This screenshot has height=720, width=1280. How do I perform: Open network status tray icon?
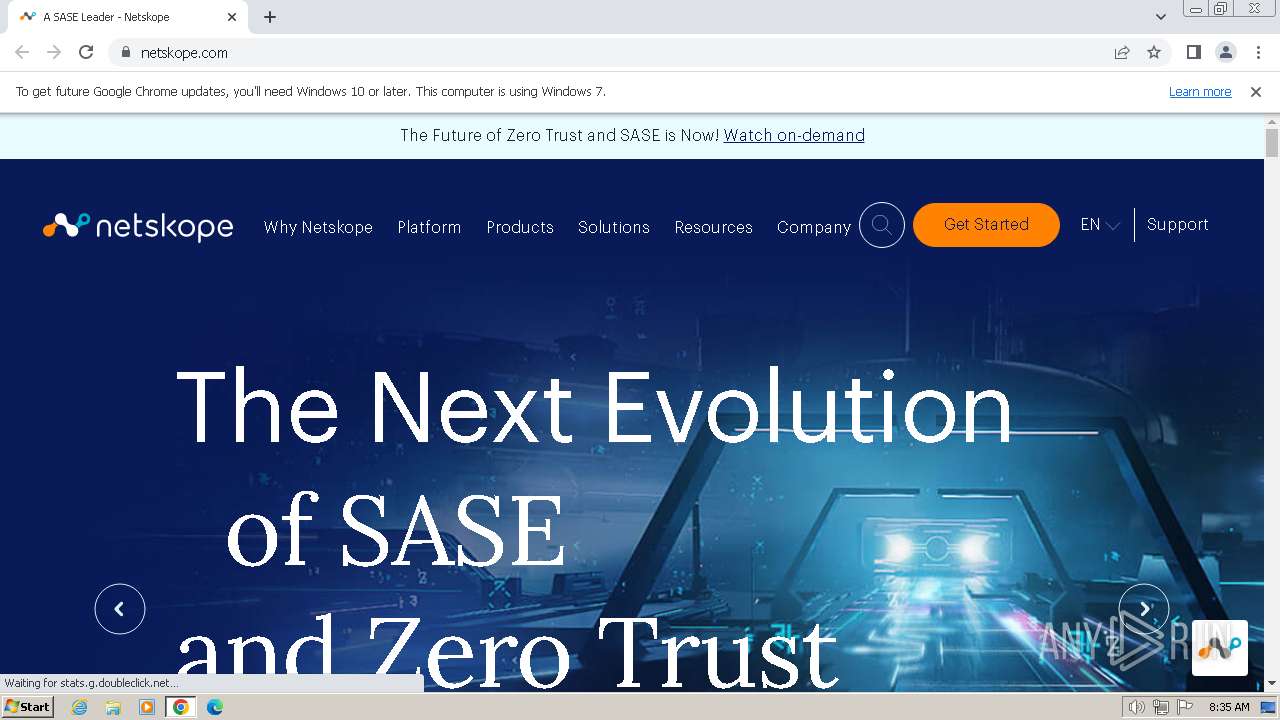[1161, 707]
